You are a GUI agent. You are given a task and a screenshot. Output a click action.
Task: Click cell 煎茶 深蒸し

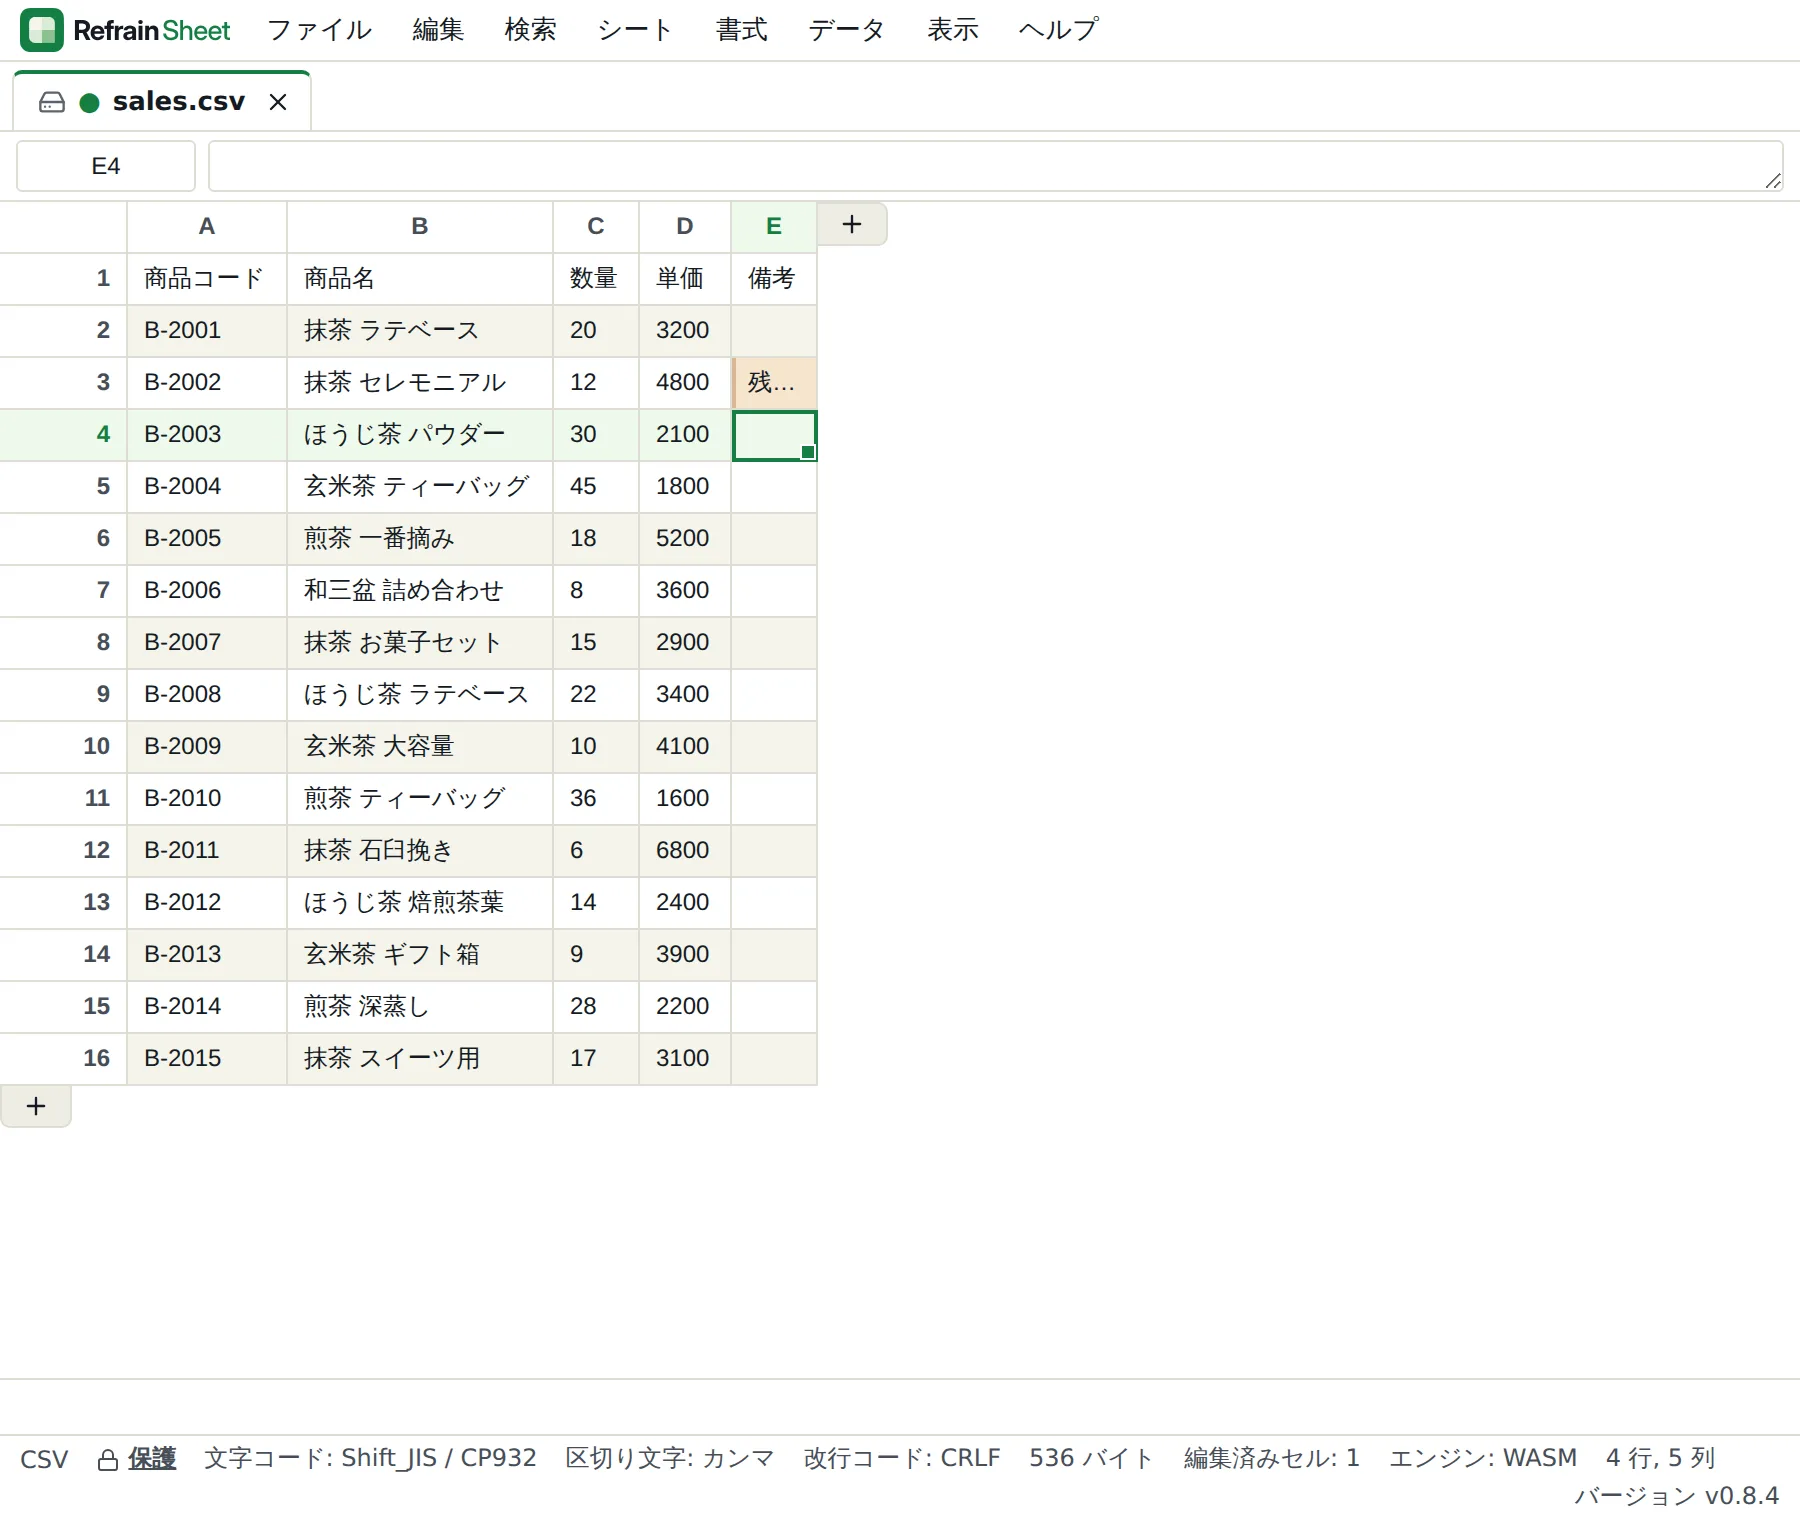tap(420, 1006)
